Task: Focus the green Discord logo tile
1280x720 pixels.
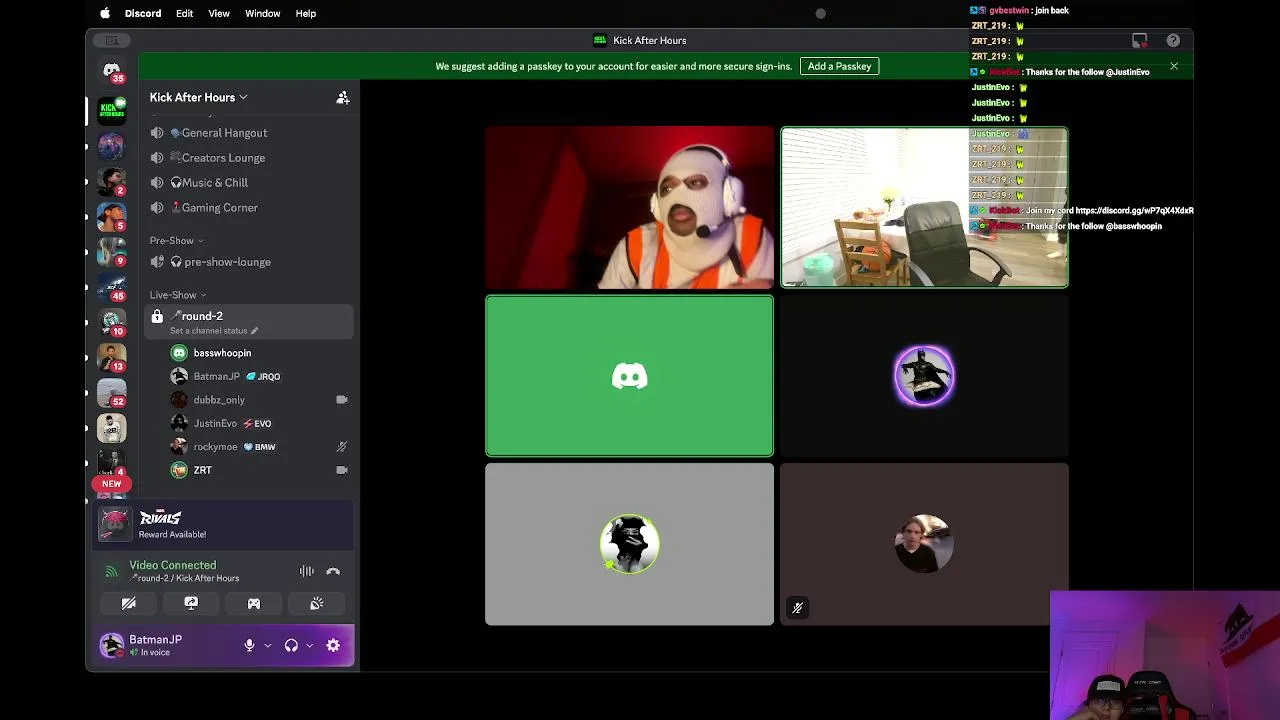Action: point(629,376)
